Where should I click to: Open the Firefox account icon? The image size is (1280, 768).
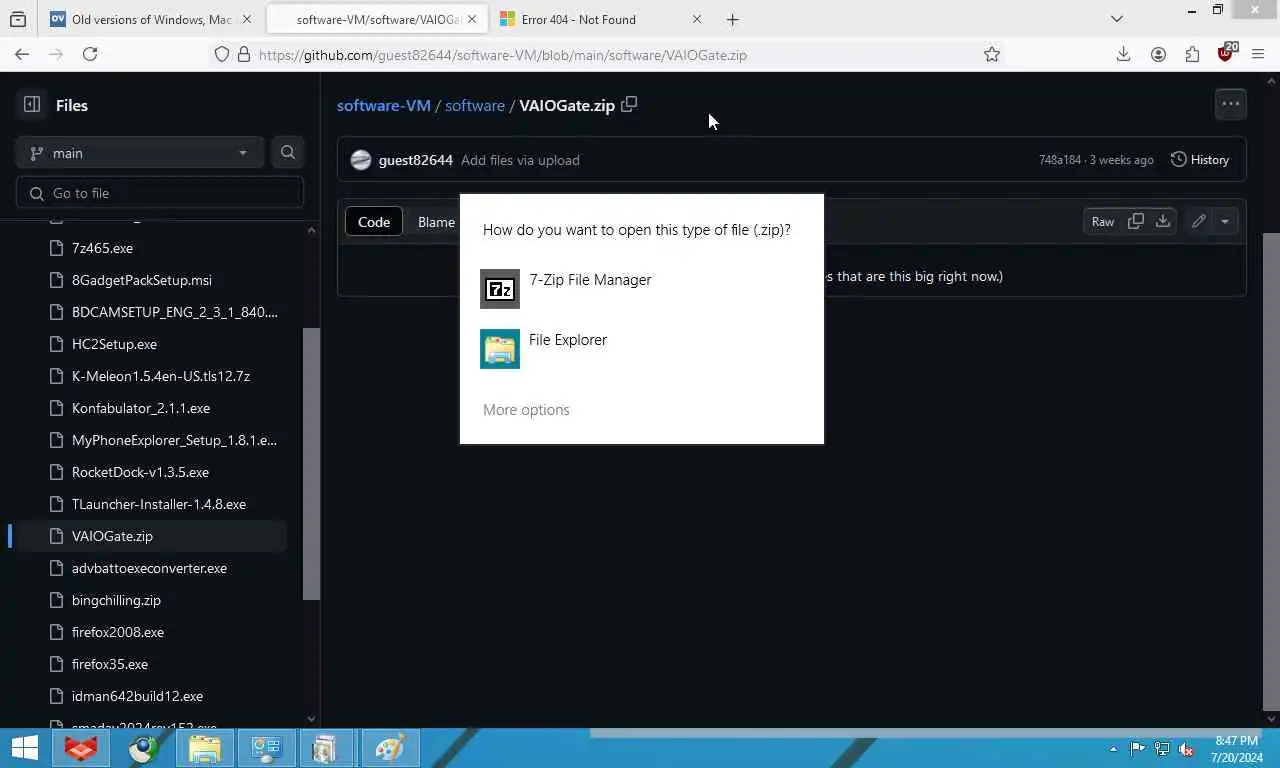pos(1158,55)
